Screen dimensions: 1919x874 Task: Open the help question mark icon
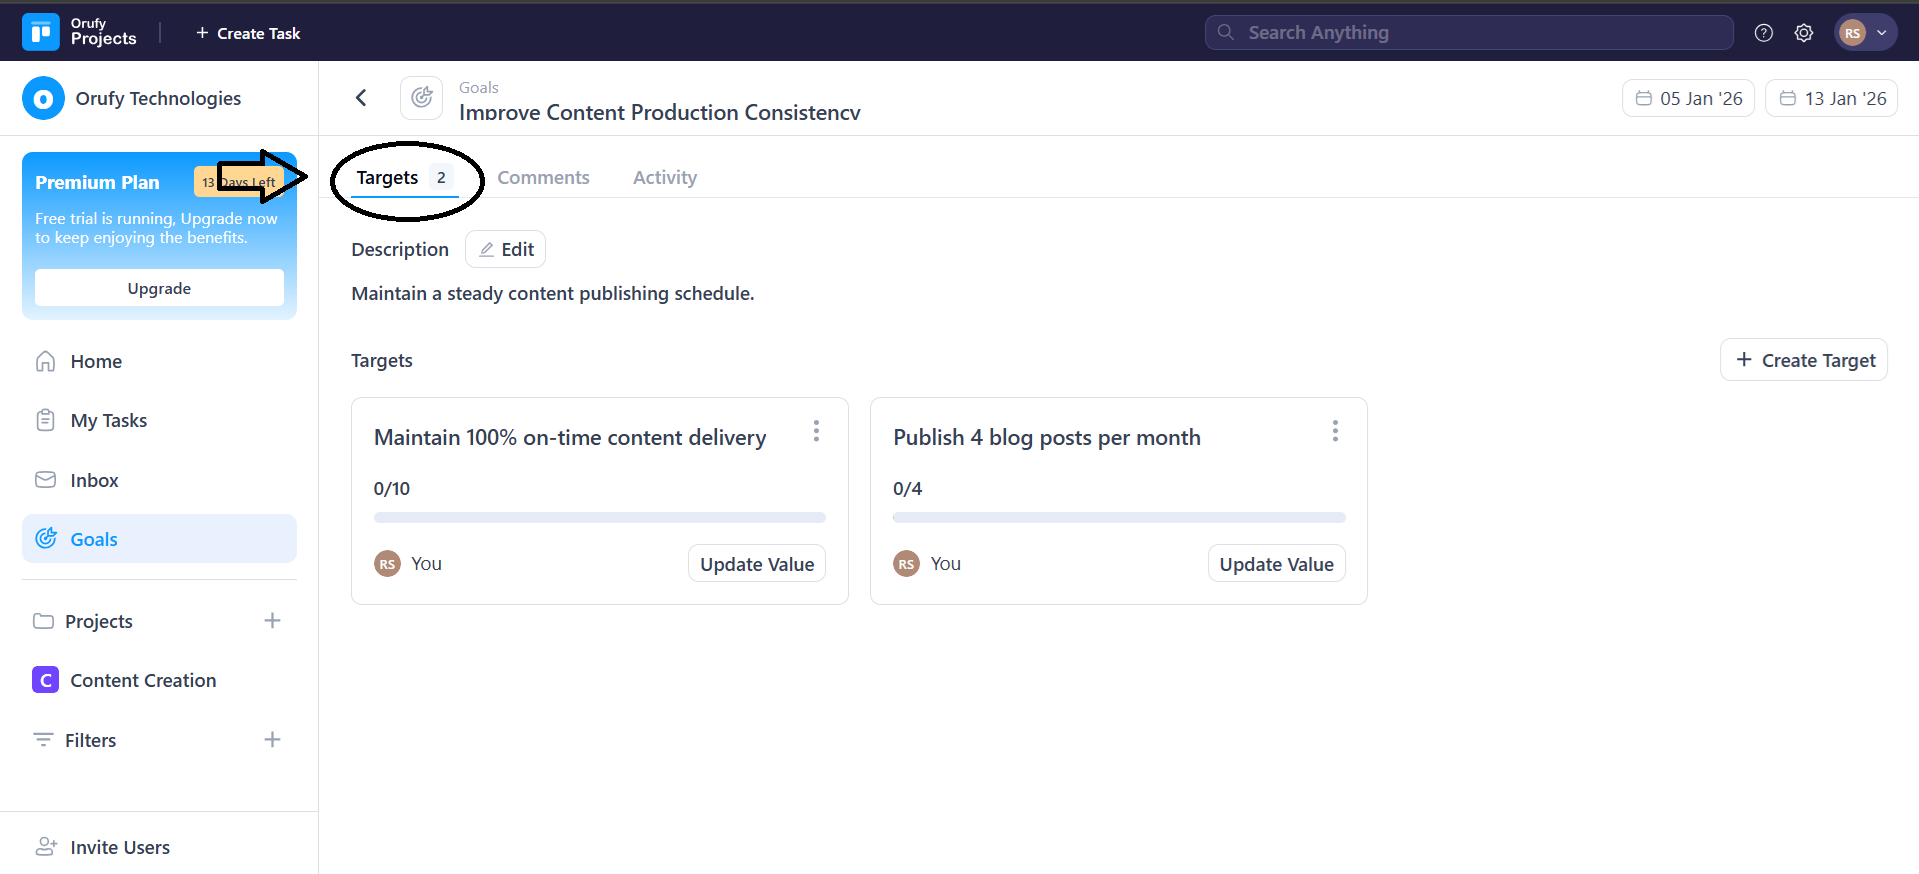pos(1764,33)
